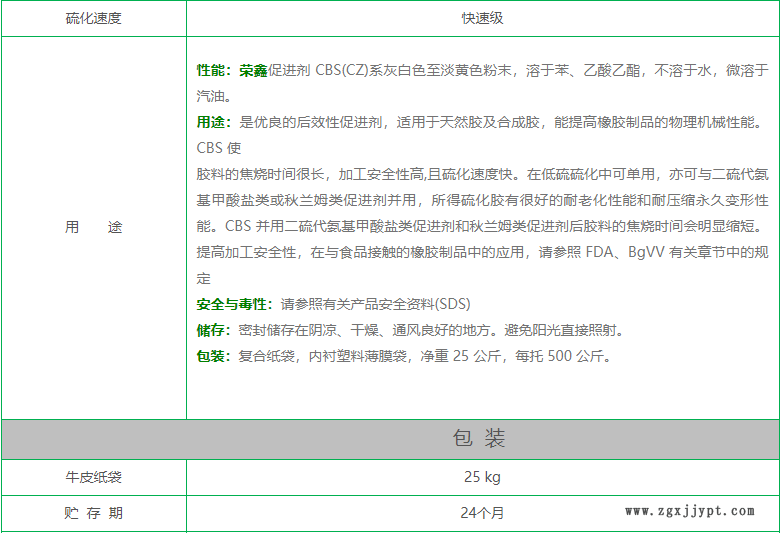The width and height of the screenshot is (782, 533).
Task: Click the green 性能 heading
Action: tap(212, 71)
